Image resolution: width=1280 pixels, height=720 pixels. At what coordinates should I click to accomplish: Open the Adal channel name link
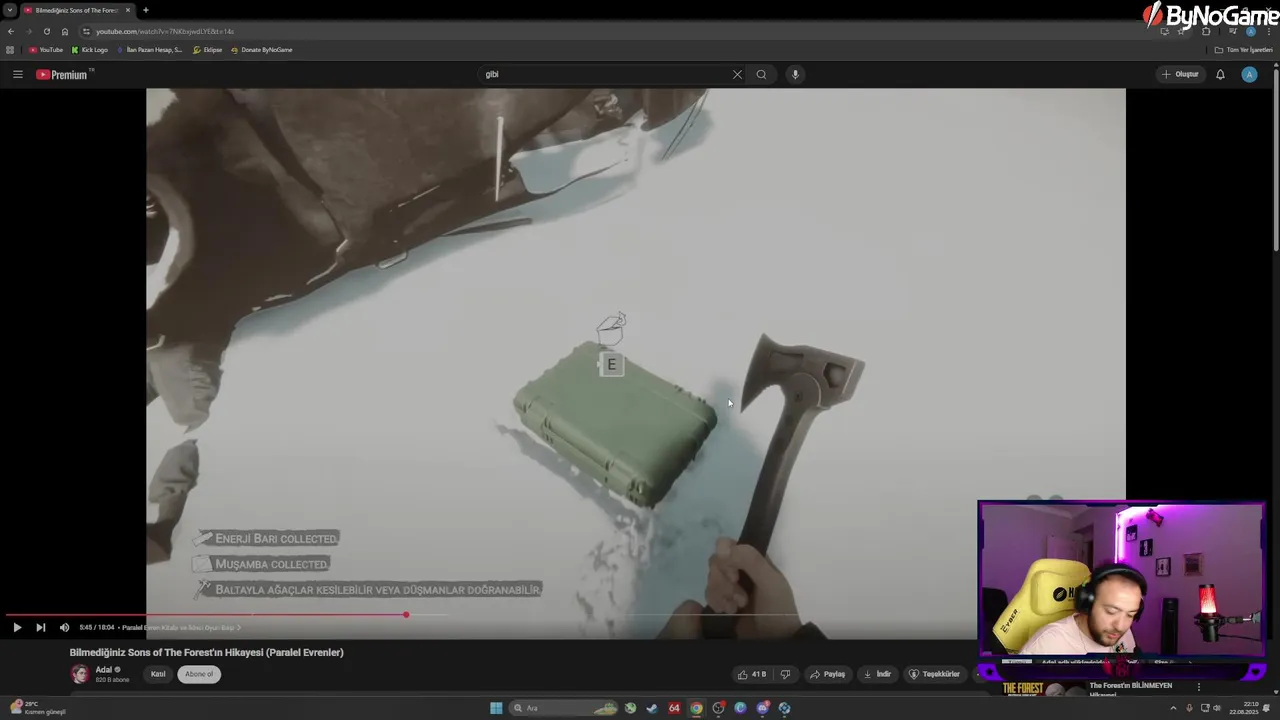coord(104,670)
